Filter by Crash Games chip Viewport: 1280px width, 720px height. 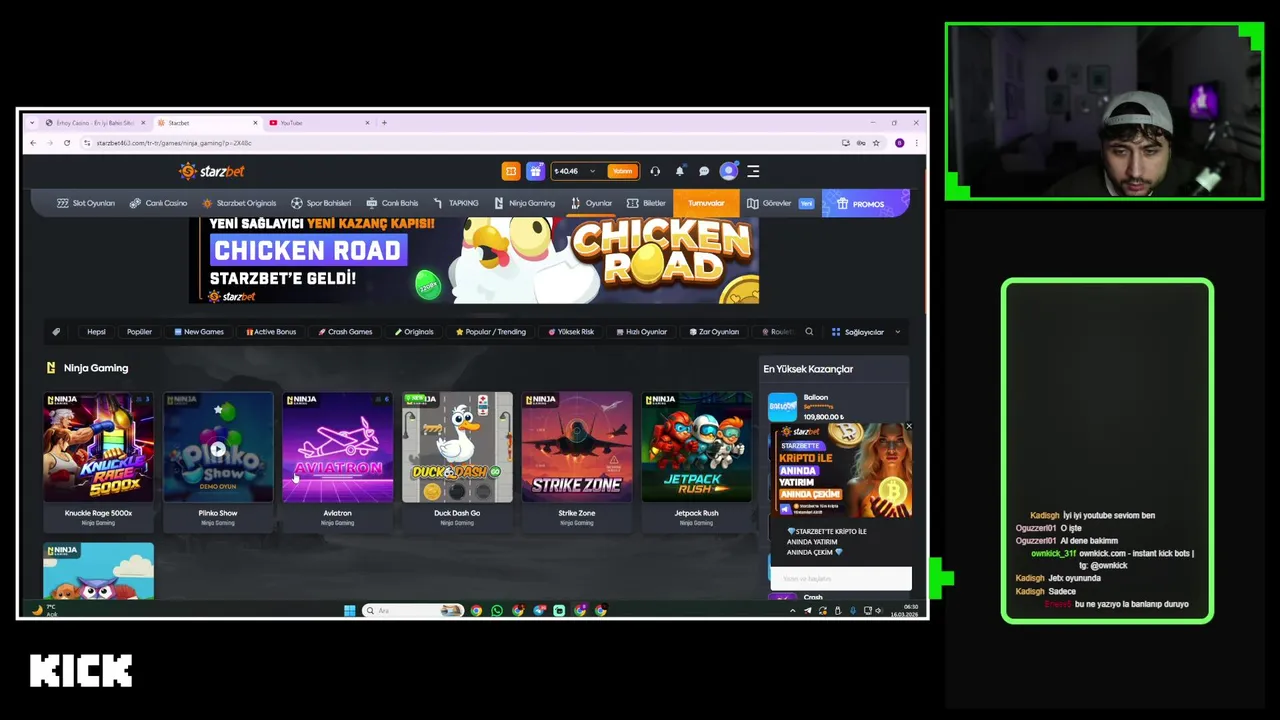click(x=345, y=332)
